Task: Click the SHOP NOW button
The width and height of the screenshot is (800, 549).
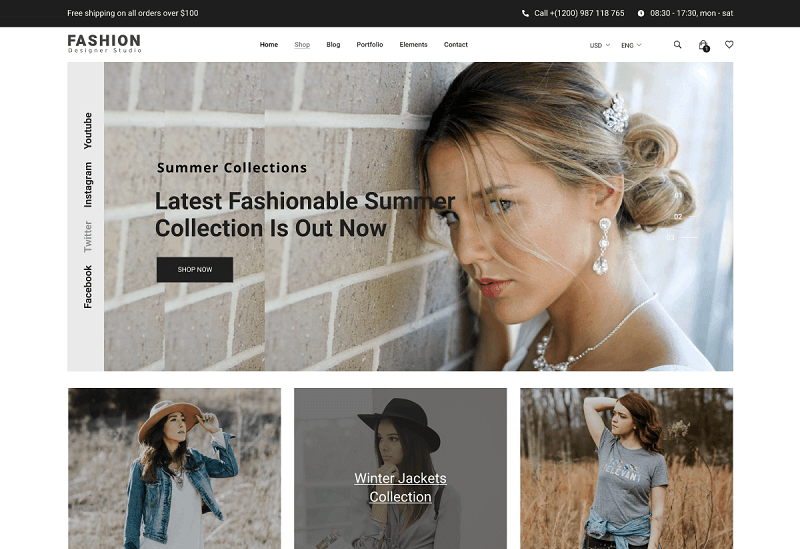Action: coord(195,269)
